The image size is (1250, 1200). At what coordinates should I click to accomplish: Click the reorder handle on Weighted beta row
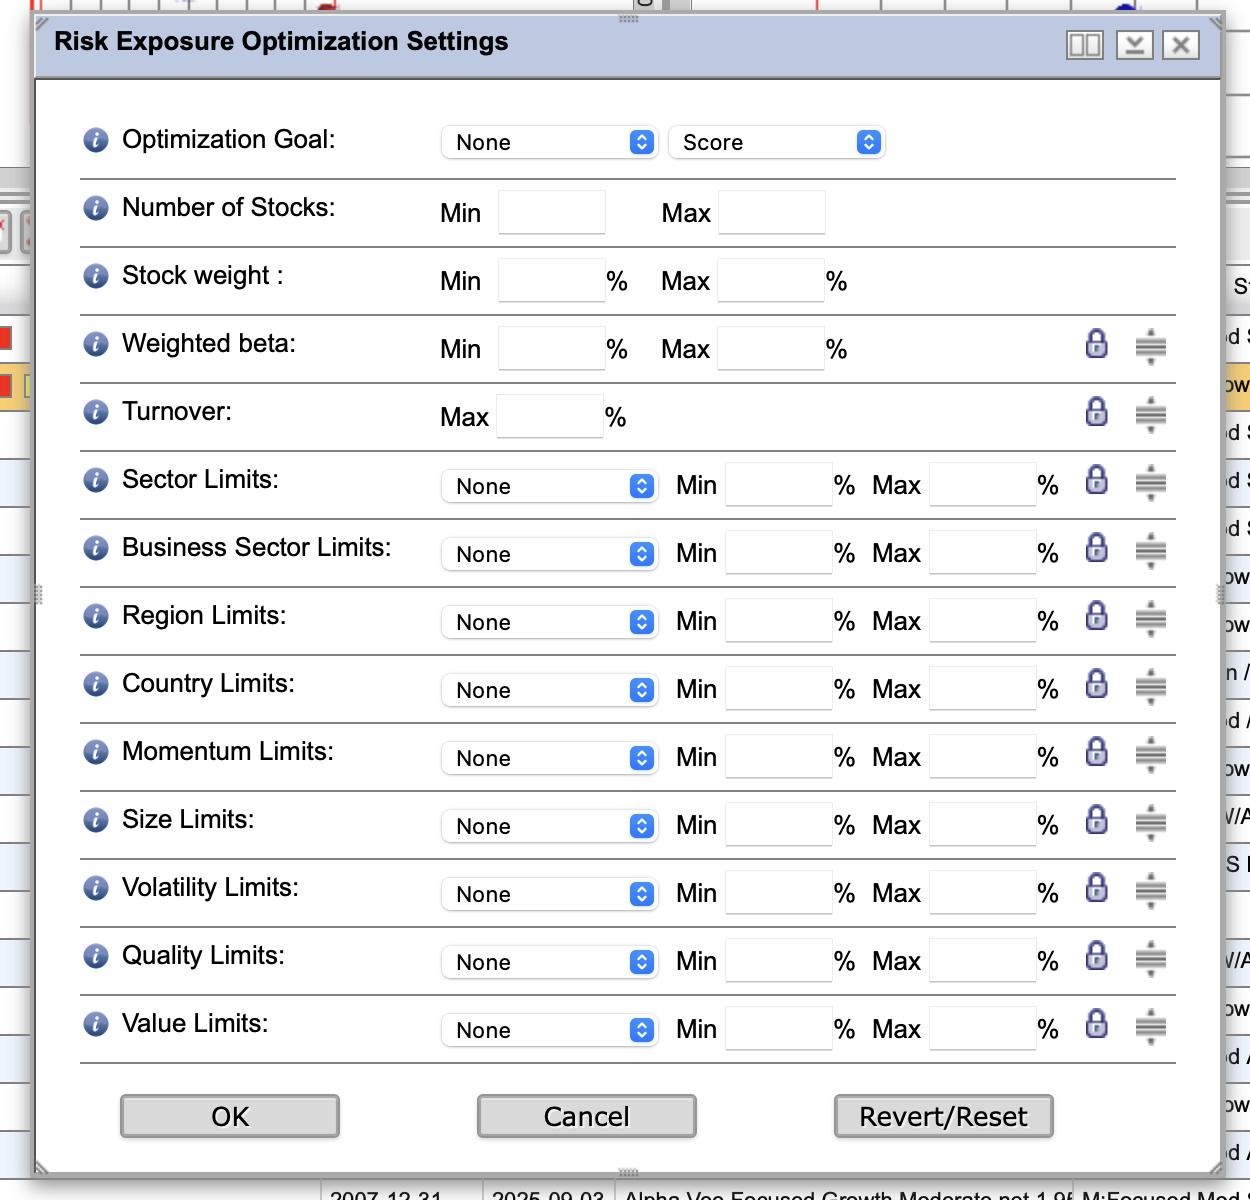pos(1150,346)
